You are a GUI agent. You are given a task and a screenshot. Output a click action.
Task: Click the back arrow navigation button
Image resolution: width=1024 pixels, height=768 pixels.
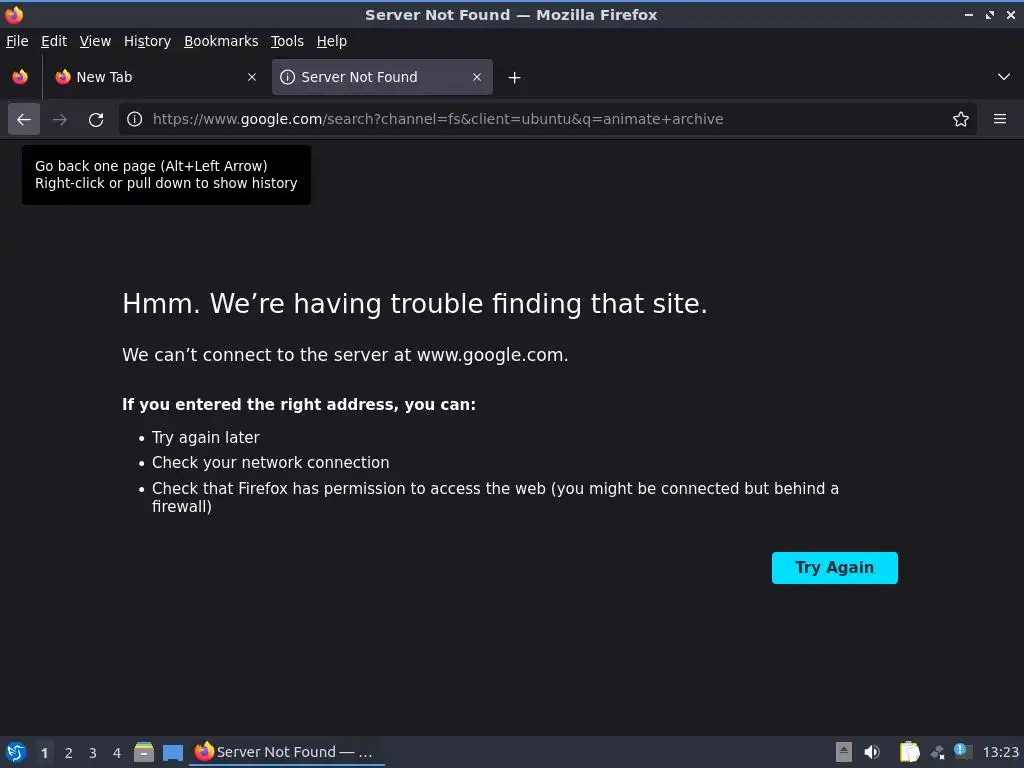click(24, 120)
